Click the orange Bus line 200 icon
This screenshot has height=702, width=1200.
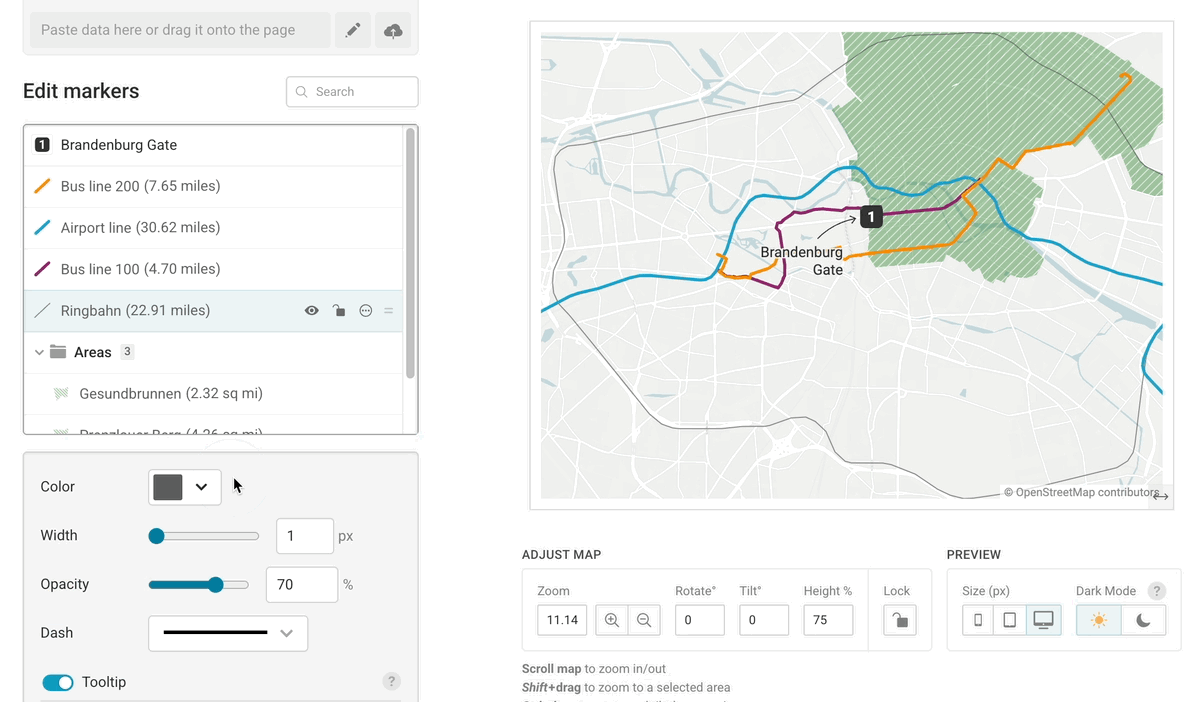click(42, 186)
